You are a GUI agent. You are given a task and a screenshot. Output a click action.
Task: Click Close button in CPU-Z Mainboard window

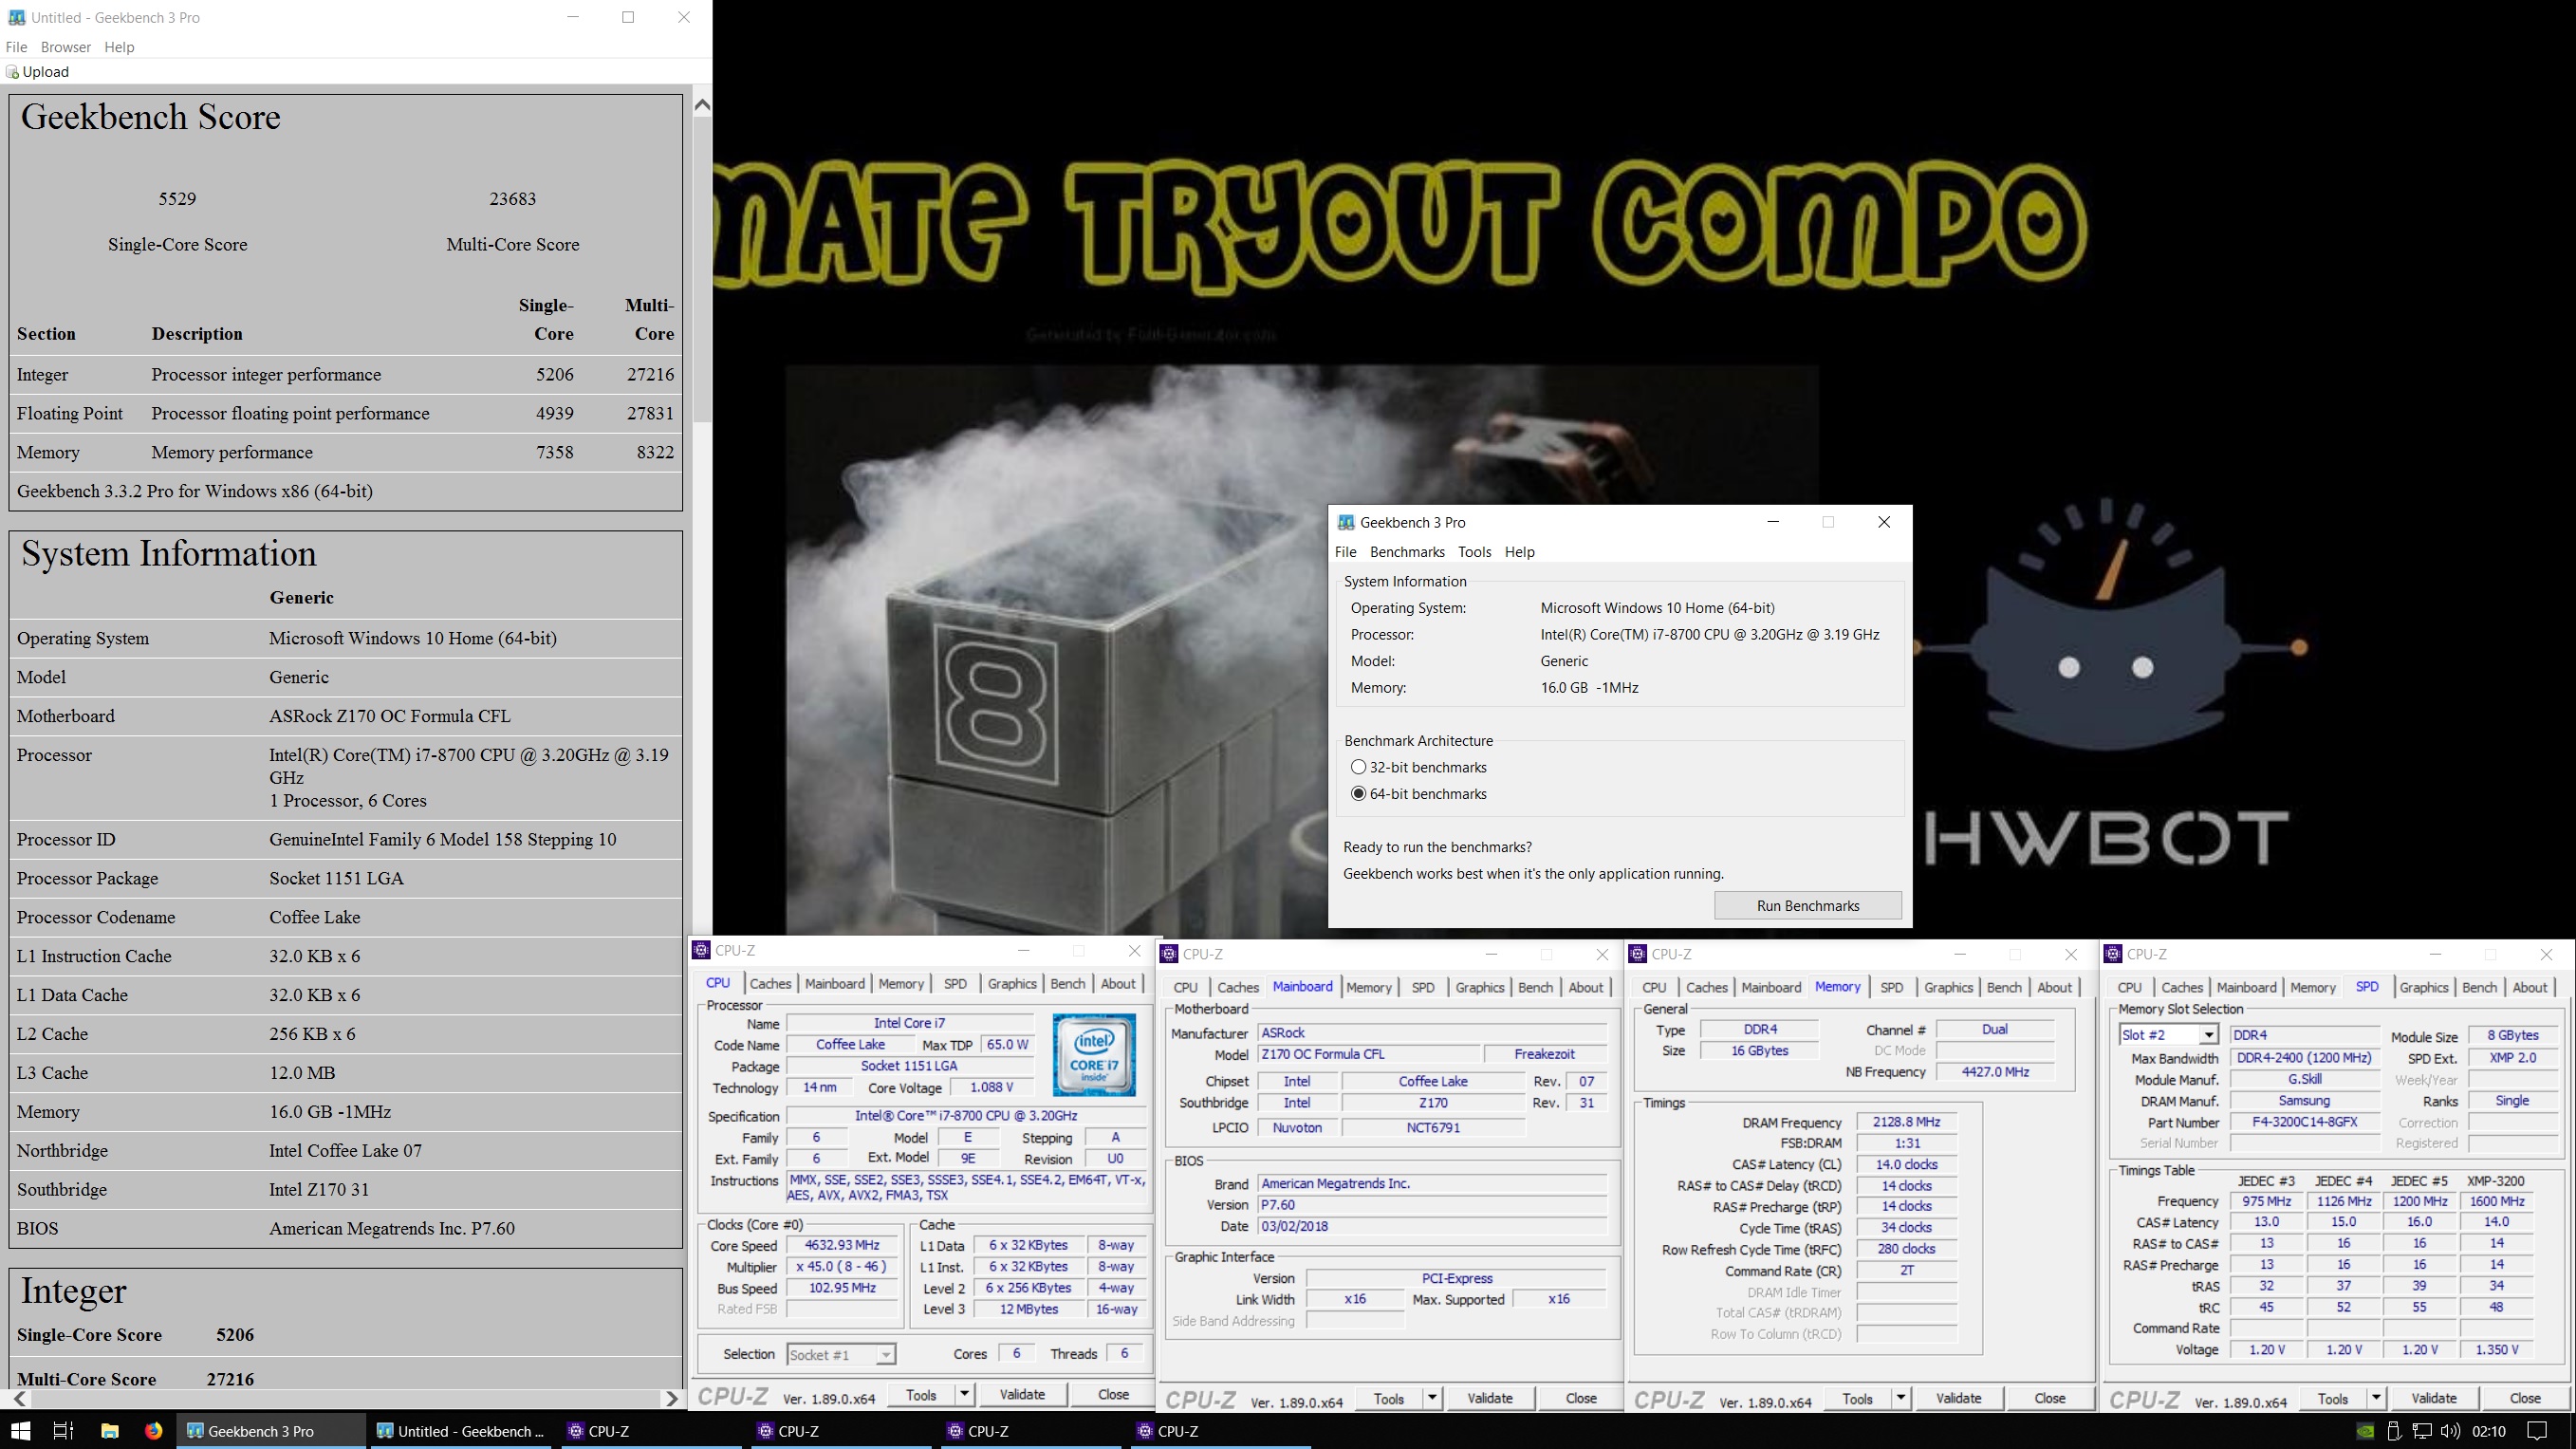1581,1398
